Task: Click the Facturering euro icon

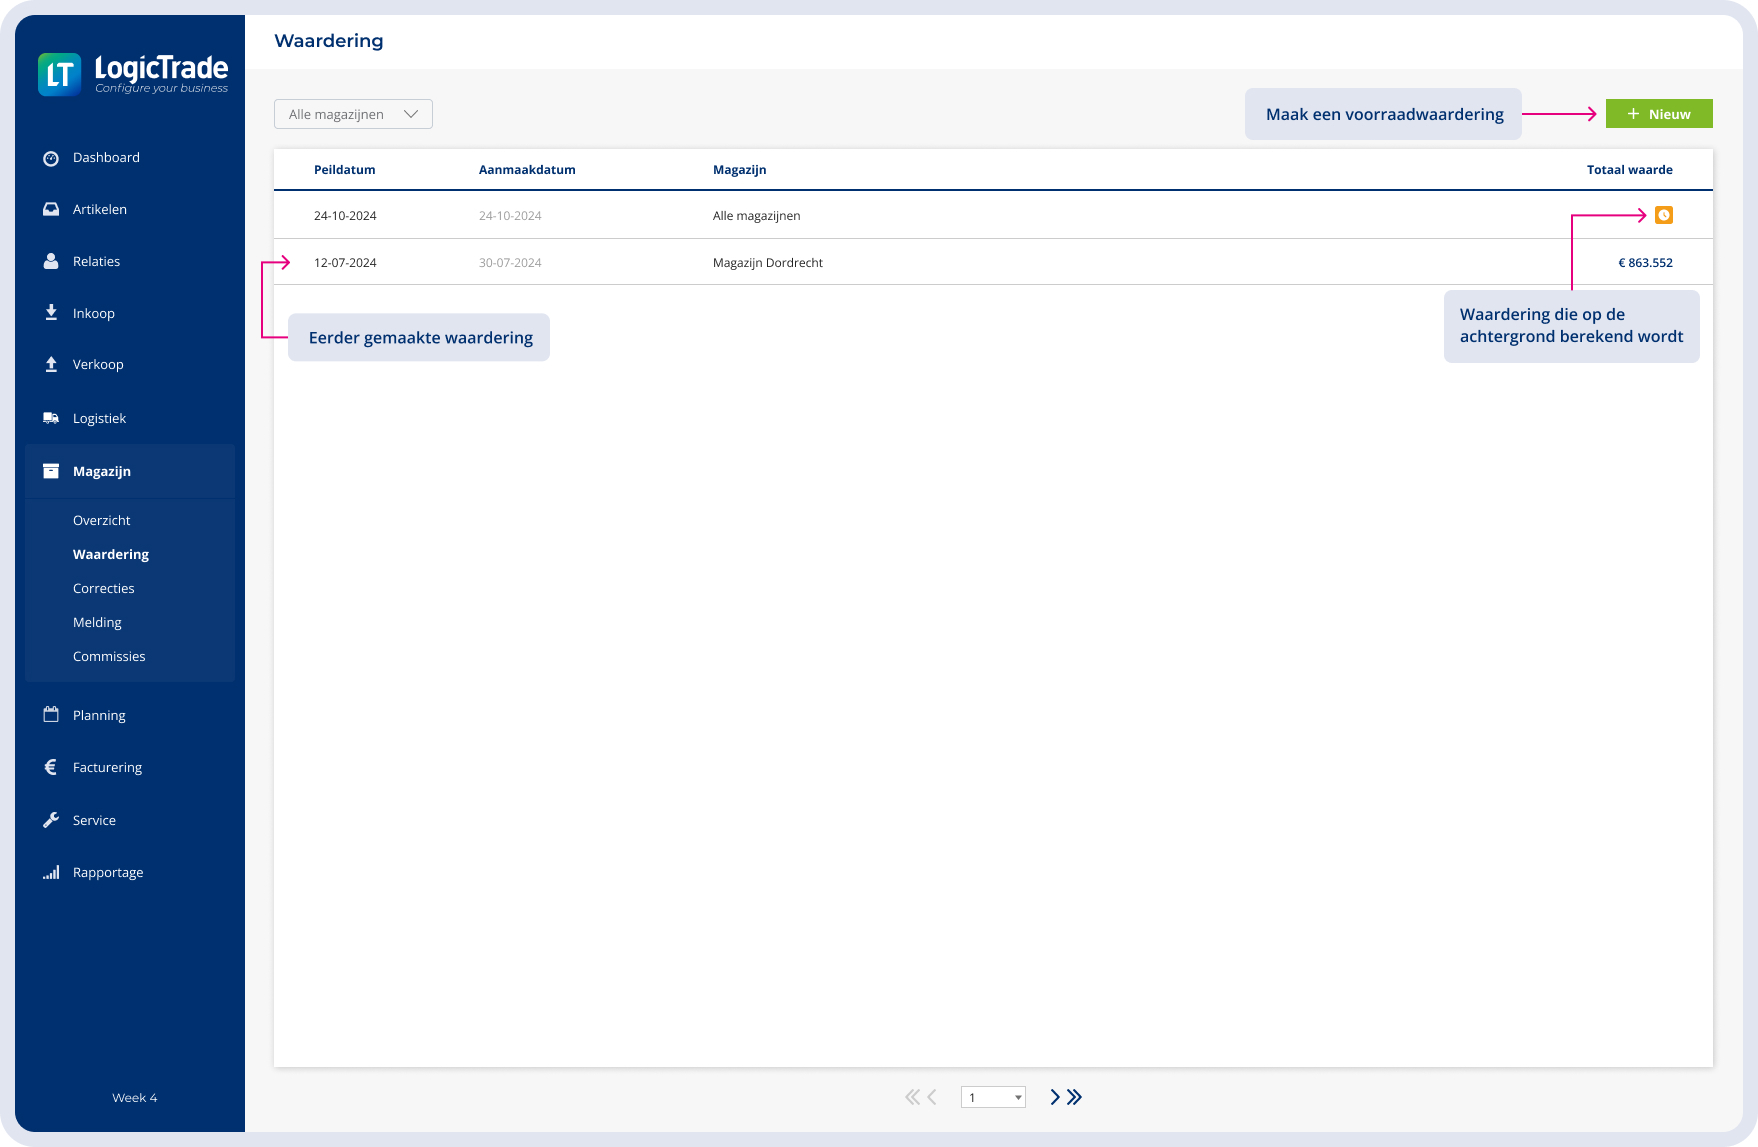Action: coord(51,767)
